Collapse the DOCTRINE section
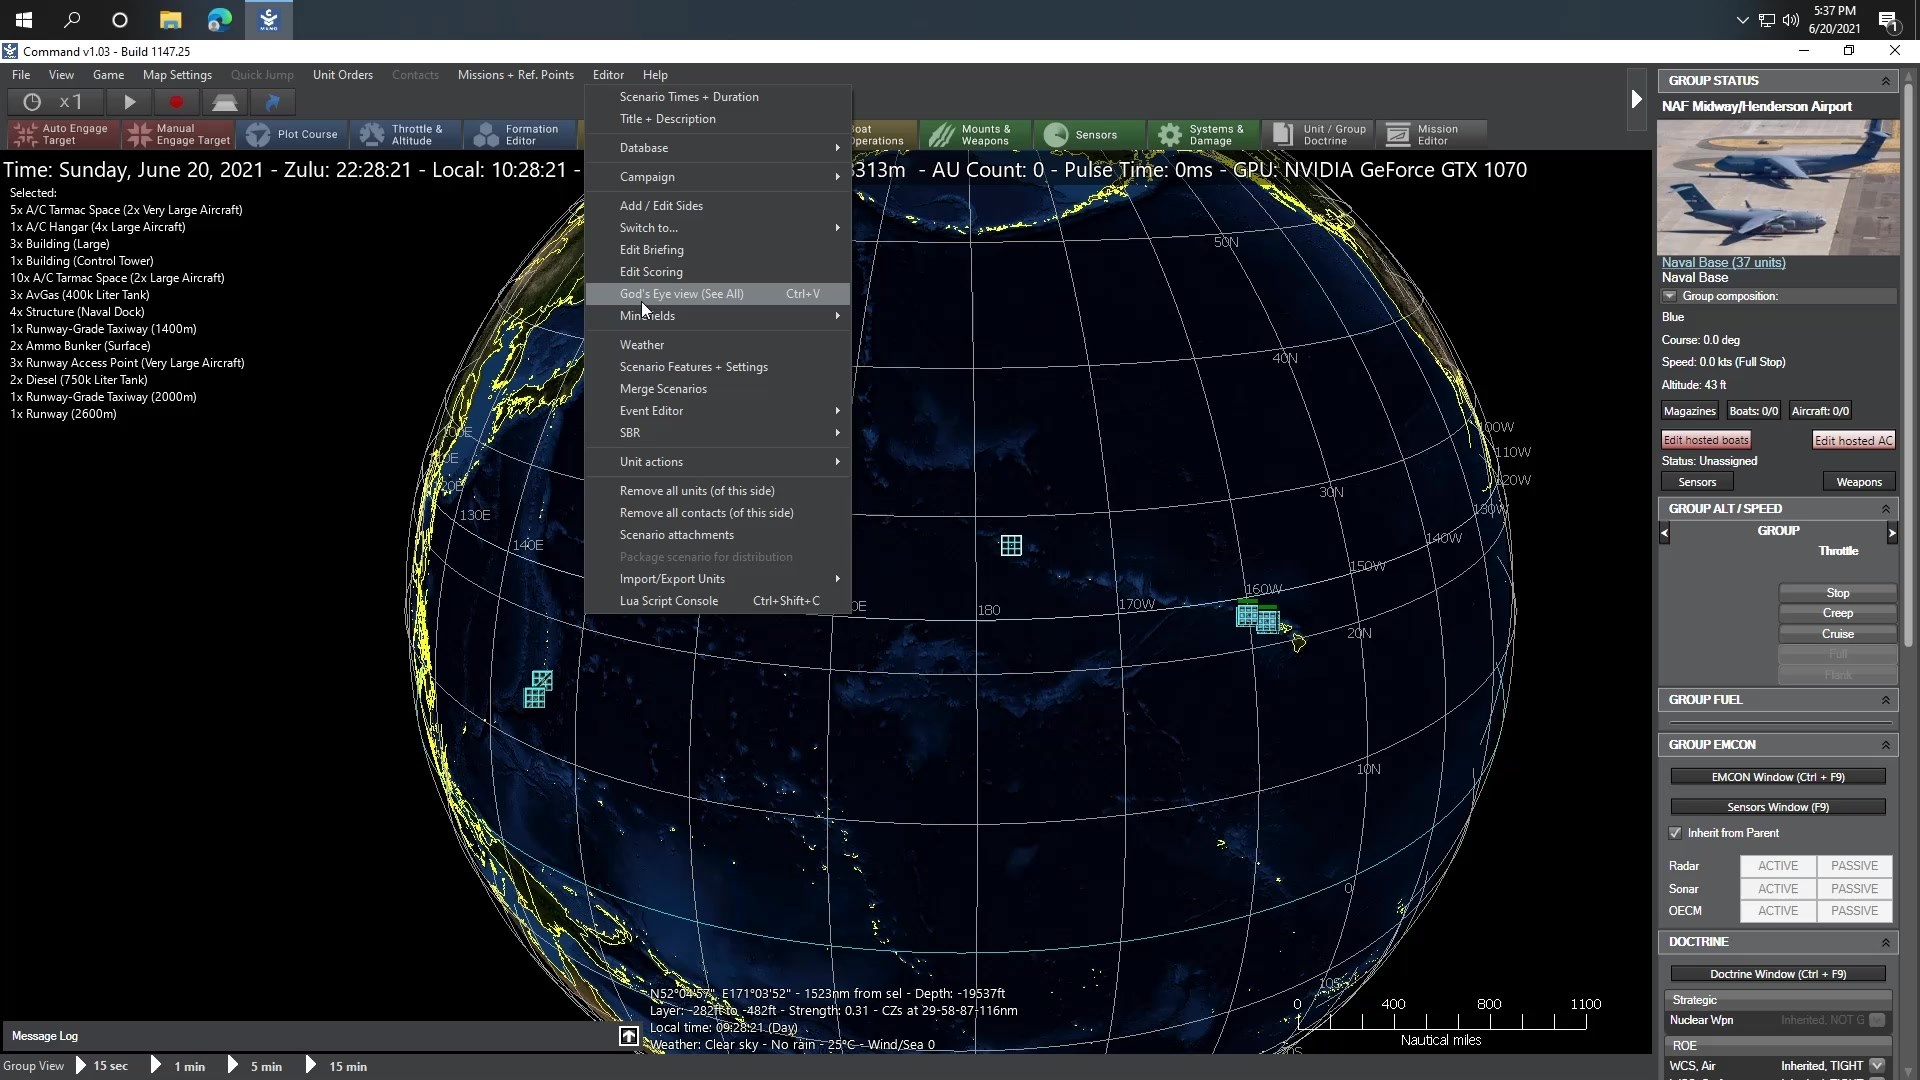 [x=1886, y=942]
